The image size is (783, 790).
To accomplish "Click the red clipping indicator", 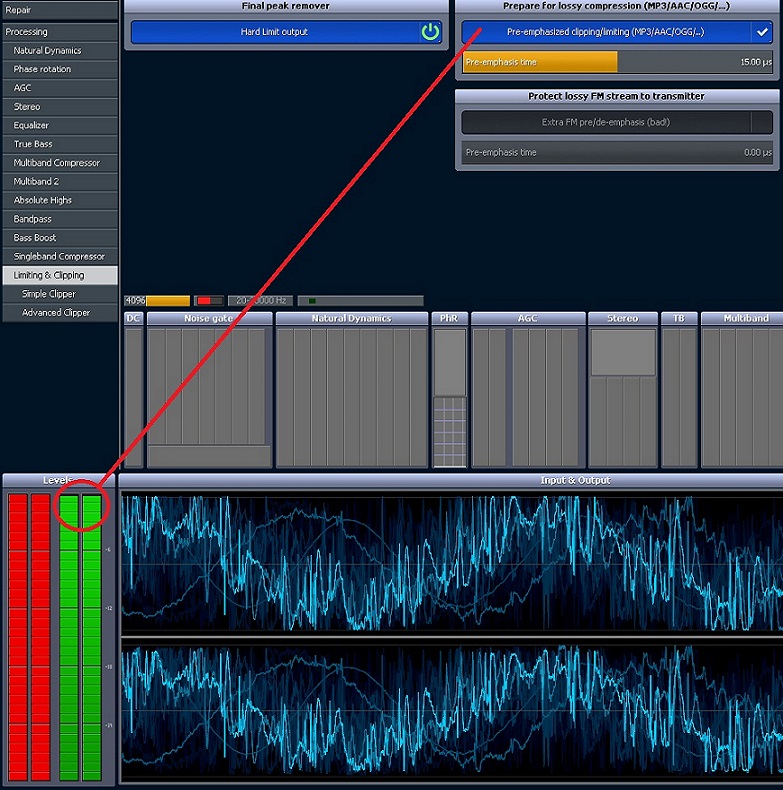I will (x=209, y=301).
